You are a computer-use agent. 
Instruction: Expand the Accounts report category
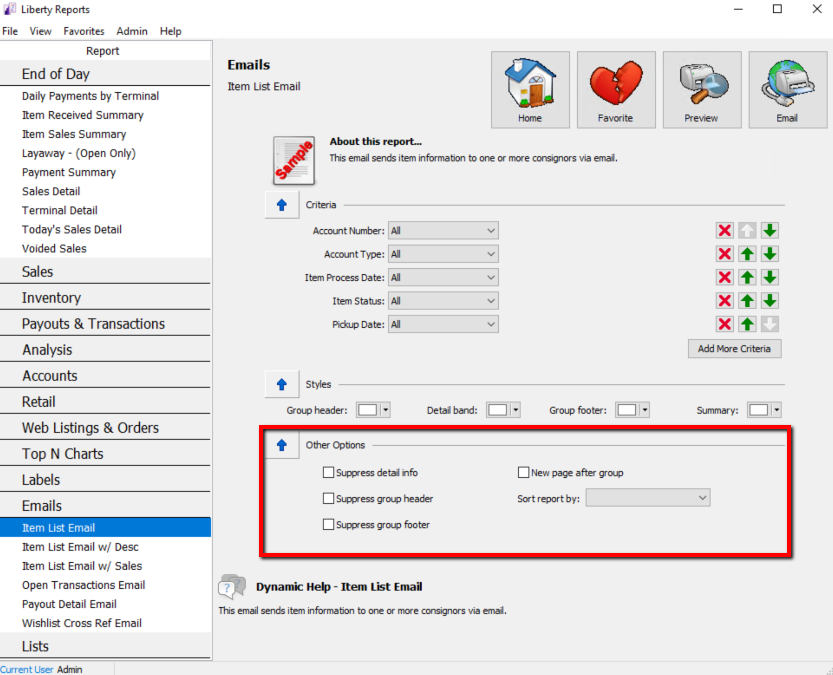point(105,376)
